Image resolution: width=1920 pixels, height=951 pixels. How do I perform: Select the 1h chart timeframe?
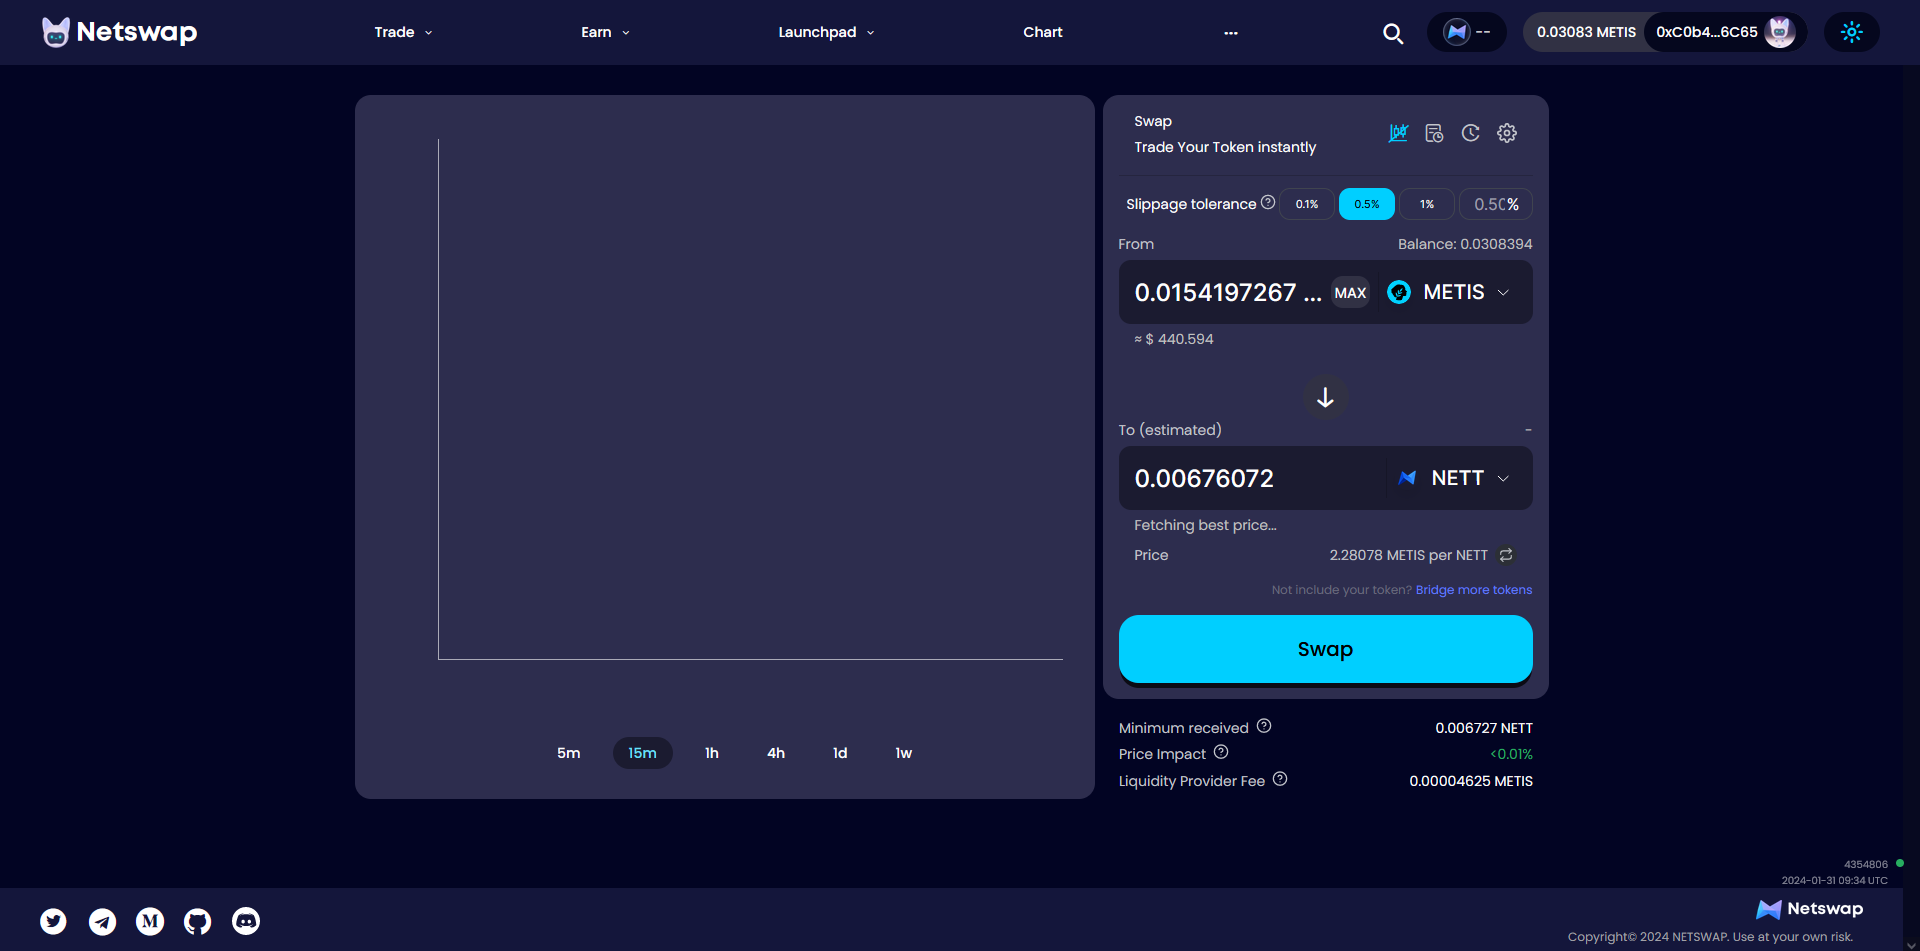[712, 753]
